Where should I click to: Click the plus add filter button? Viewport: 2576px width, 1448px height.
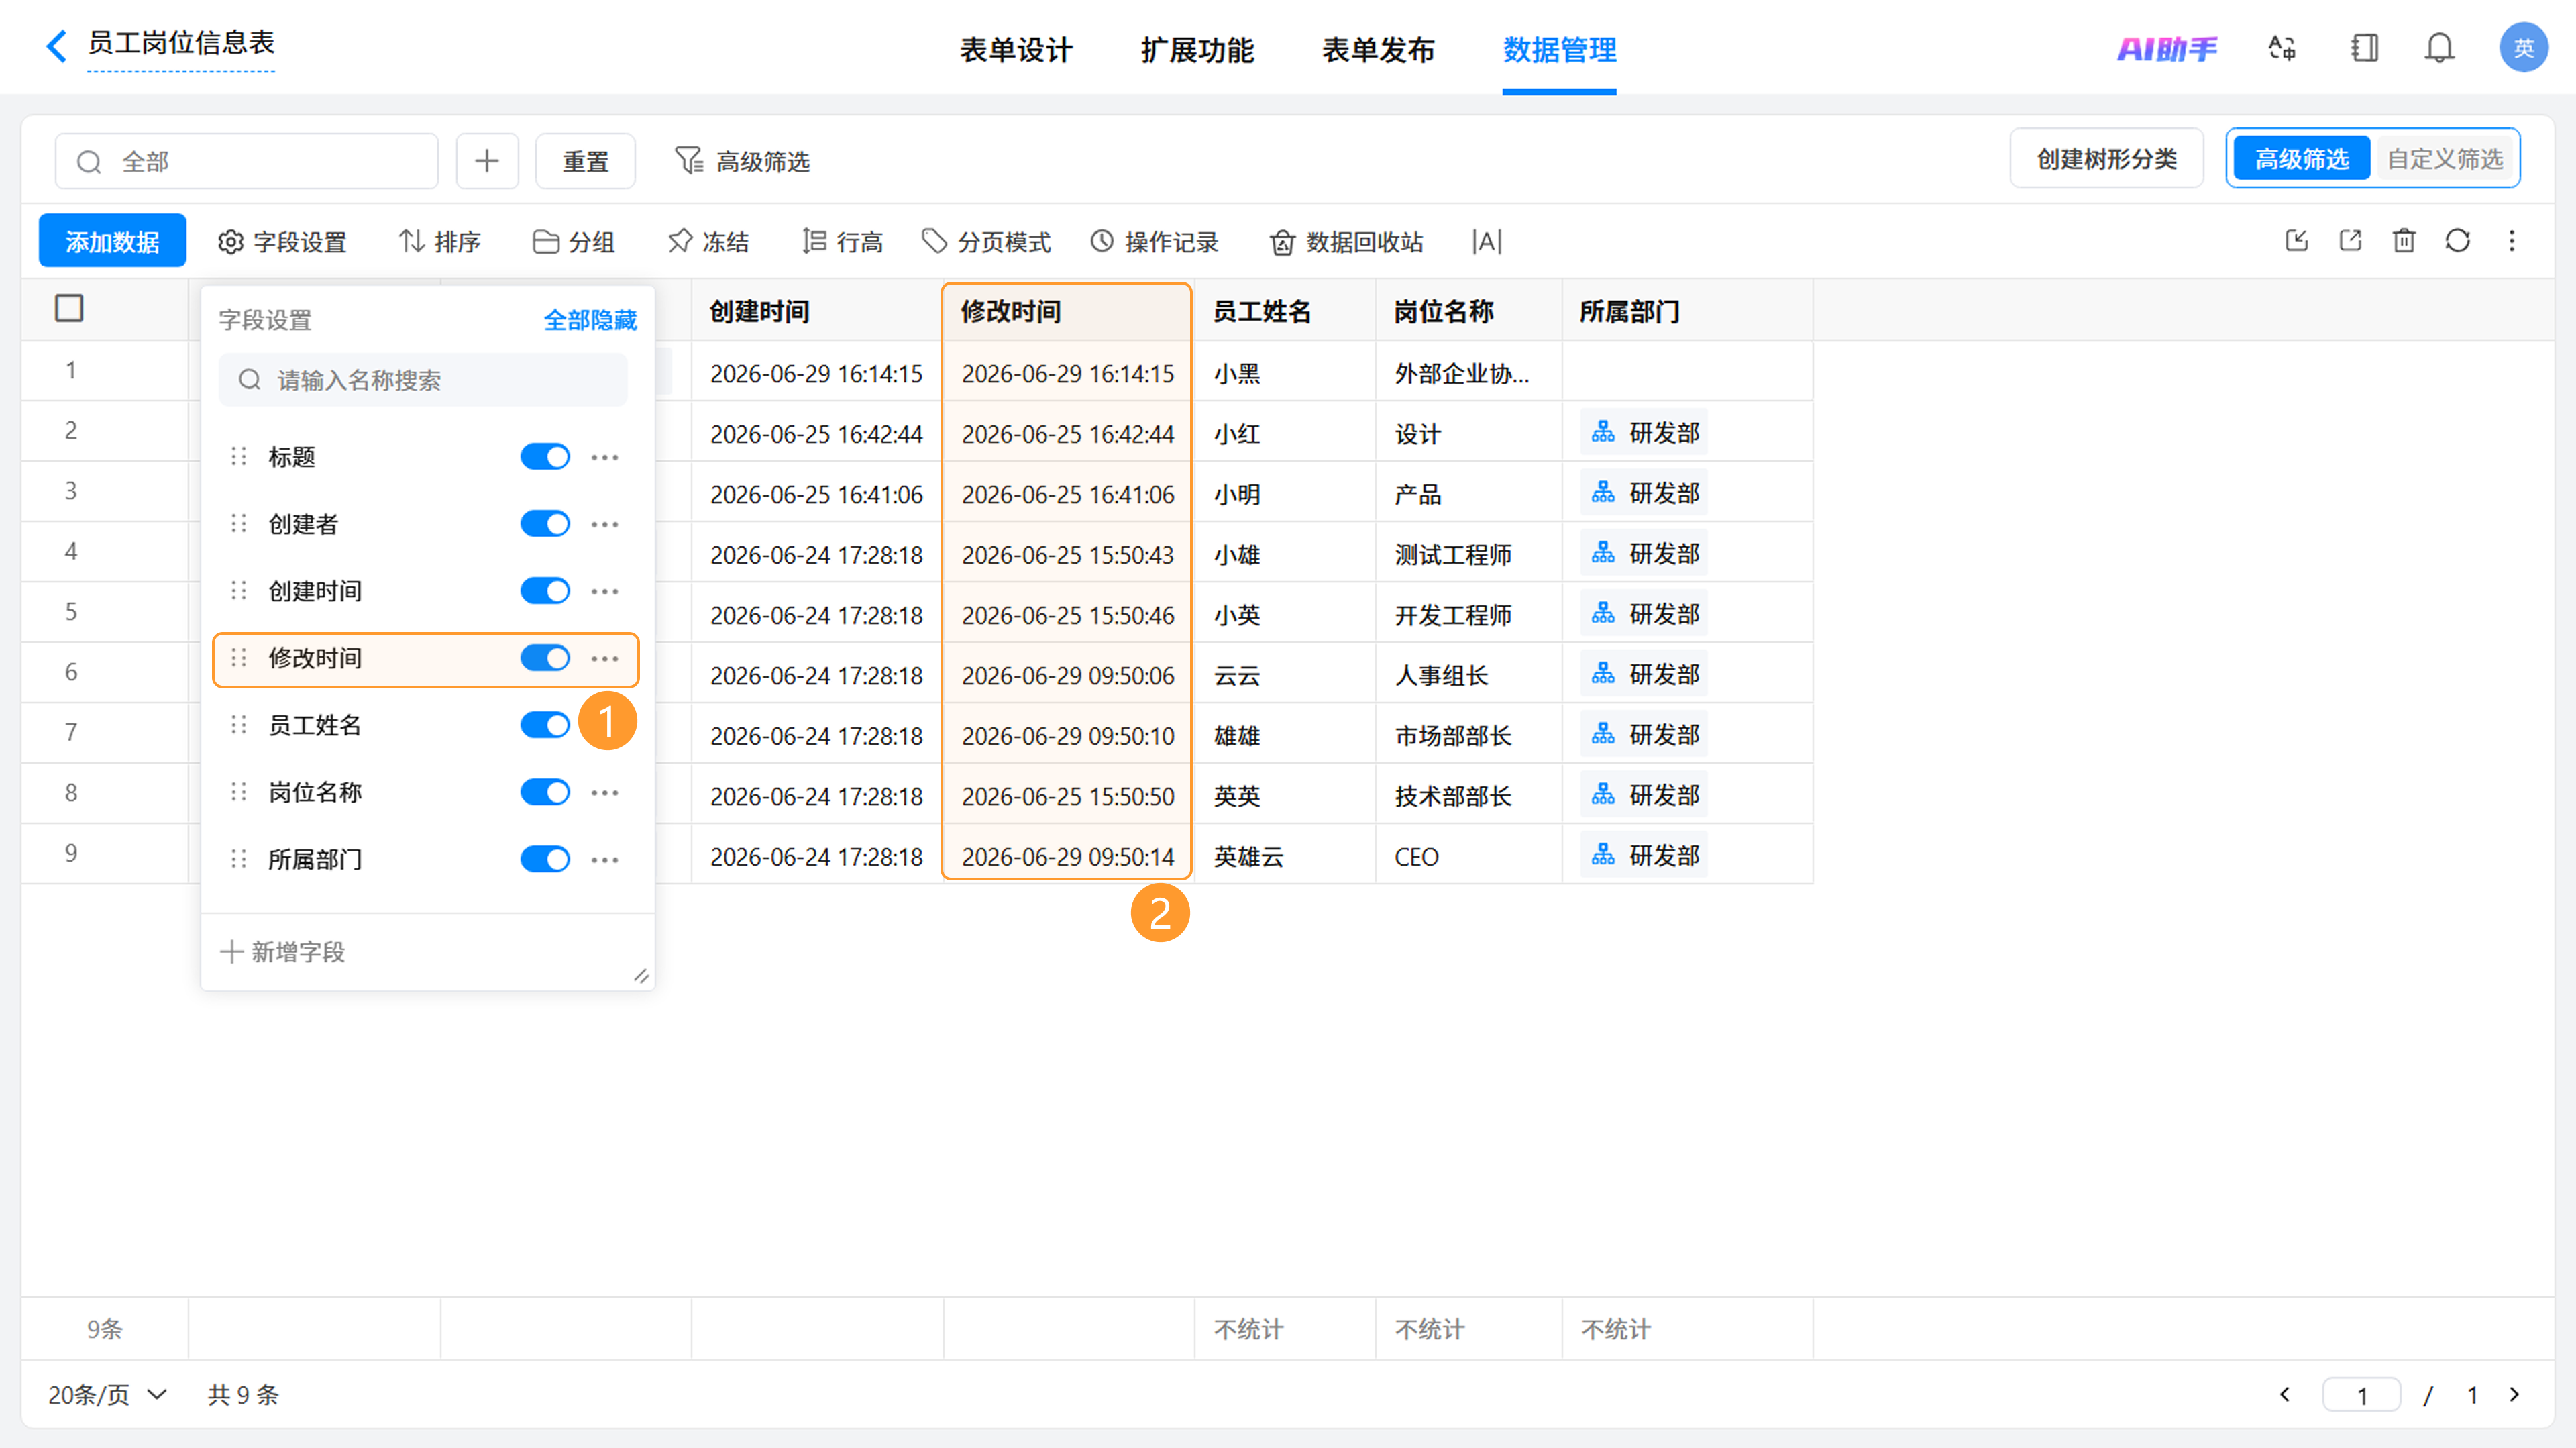click(487, 161)
